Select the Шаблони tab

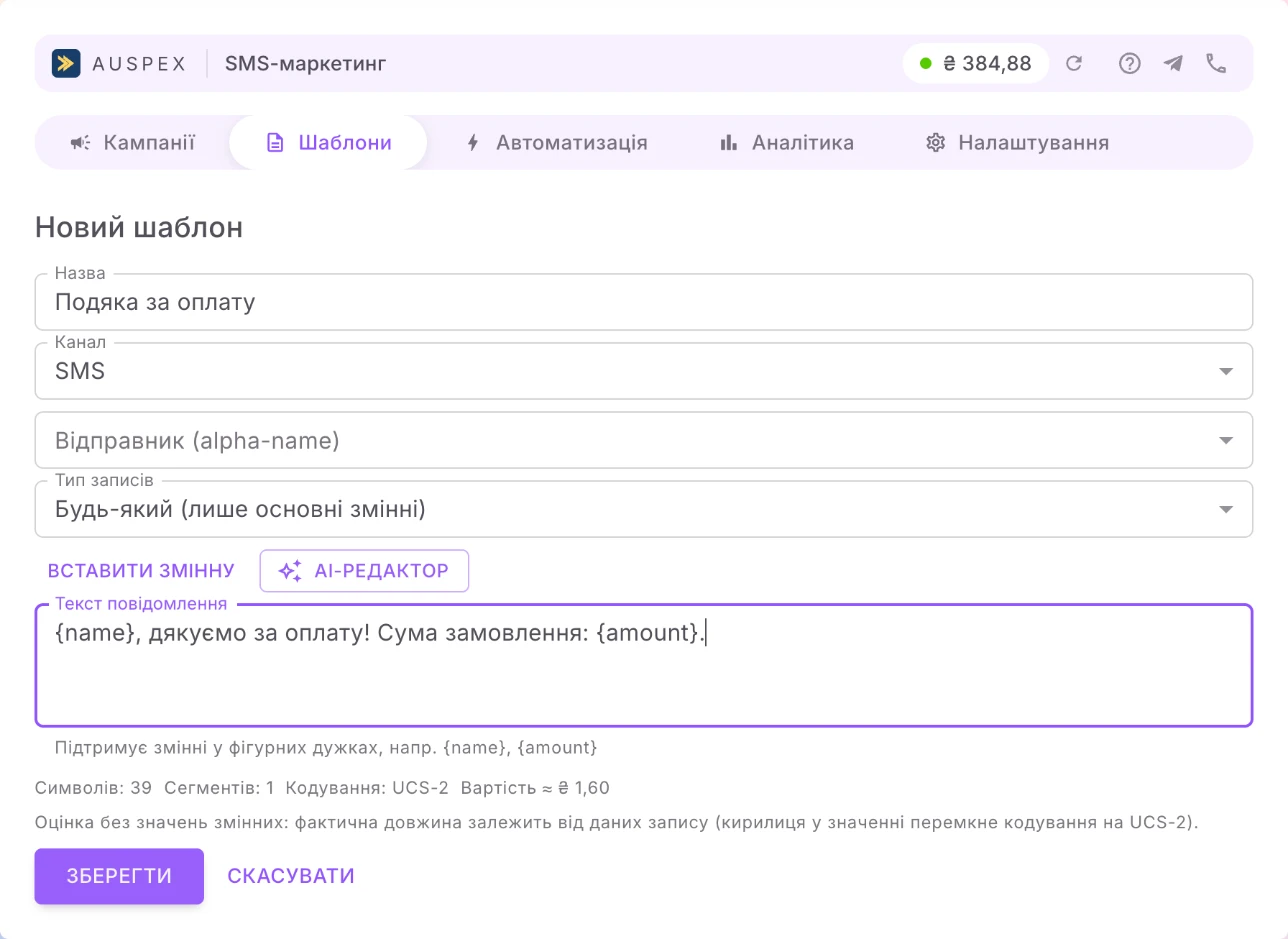click(328, 143)
